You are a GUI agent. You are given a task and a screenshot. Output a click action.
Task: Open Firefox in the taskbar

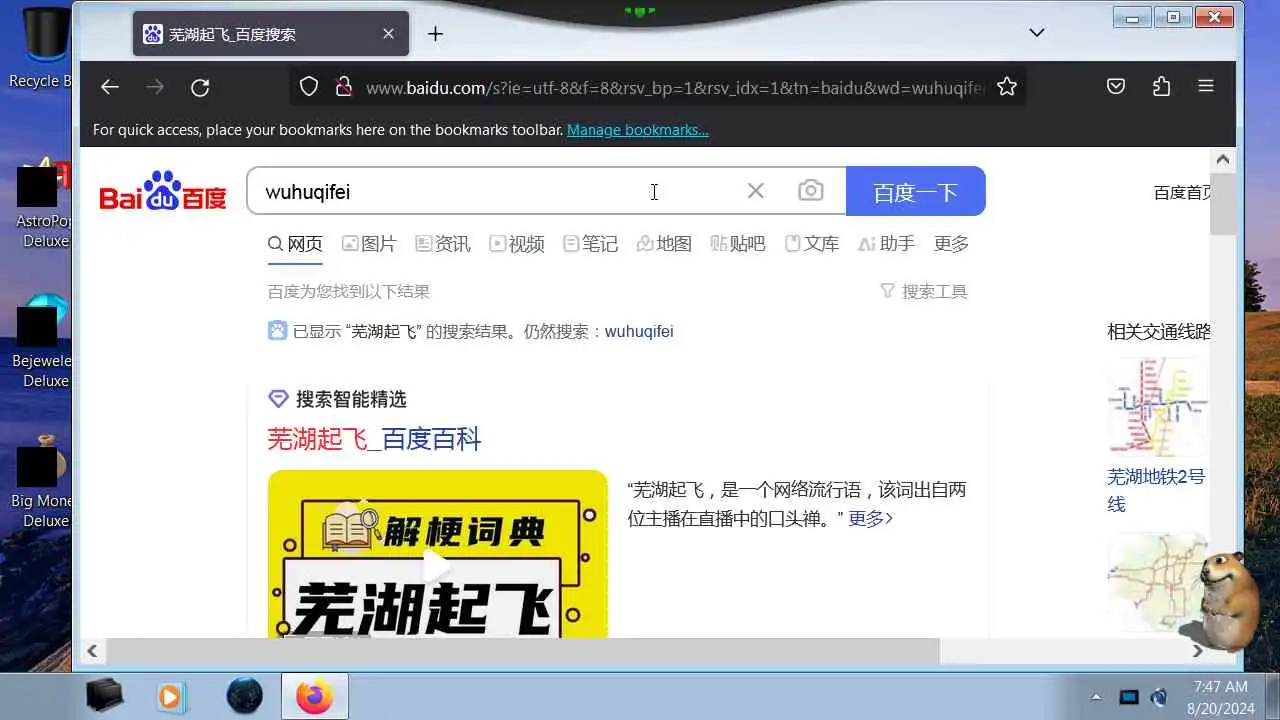click(315, 696)
